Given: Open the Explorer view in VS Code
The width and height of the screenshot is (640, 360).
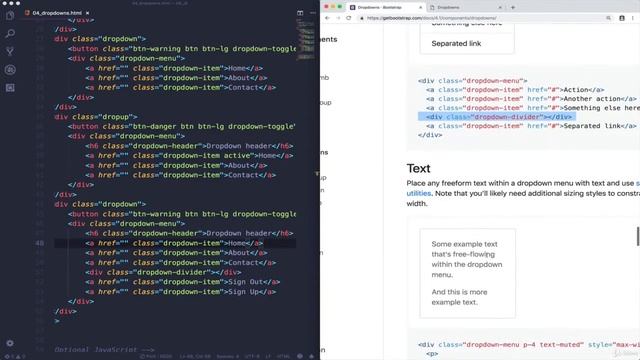Looking at the screenshot, I should [10, 16].
